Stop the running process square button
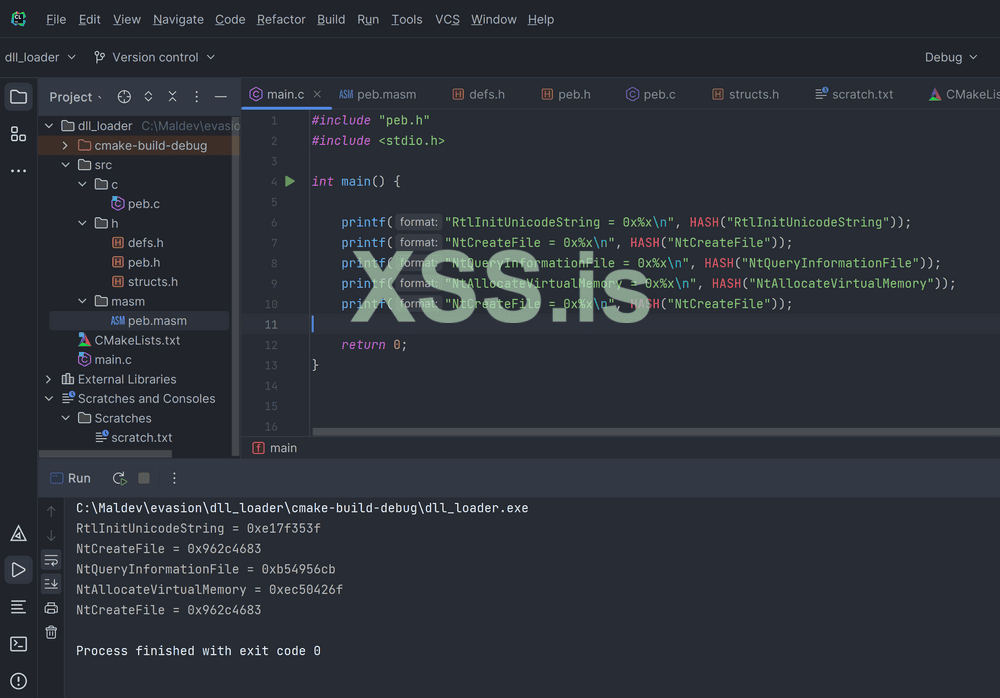Screen dimensions: 1000x698 [x=144, y=478]
